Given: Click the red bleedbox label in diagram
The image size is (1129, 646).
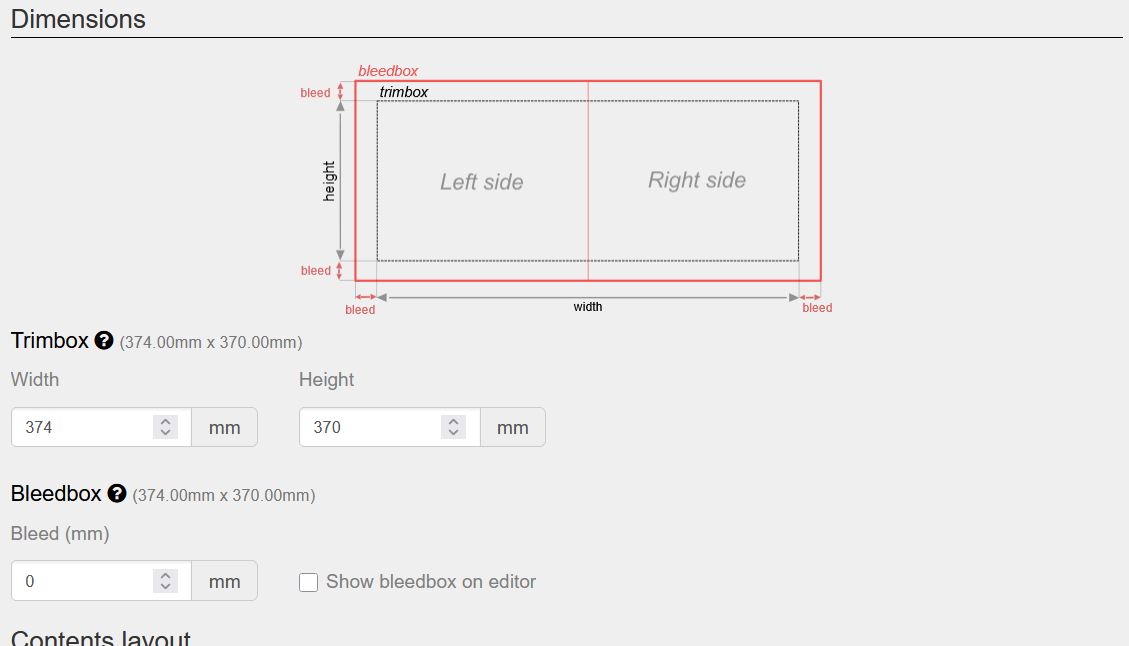Looking at the screenshot, I should click(x=388, y=71).
